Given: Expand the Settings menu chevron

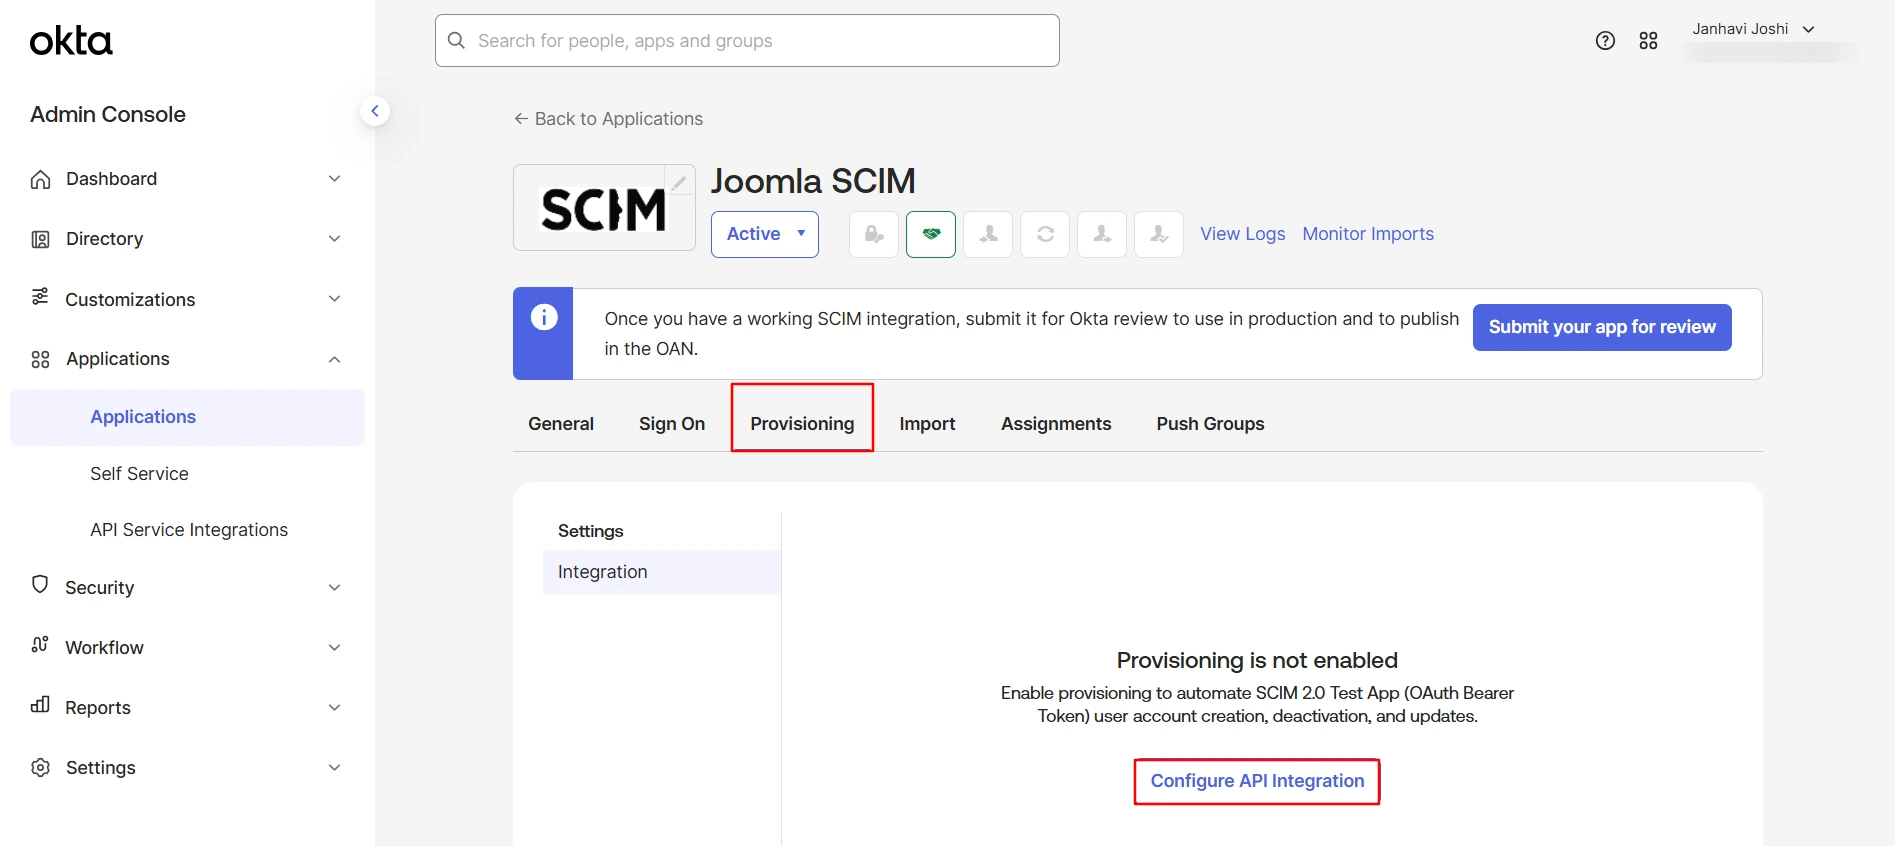Looking at the screenshot, I should point(335,767).
